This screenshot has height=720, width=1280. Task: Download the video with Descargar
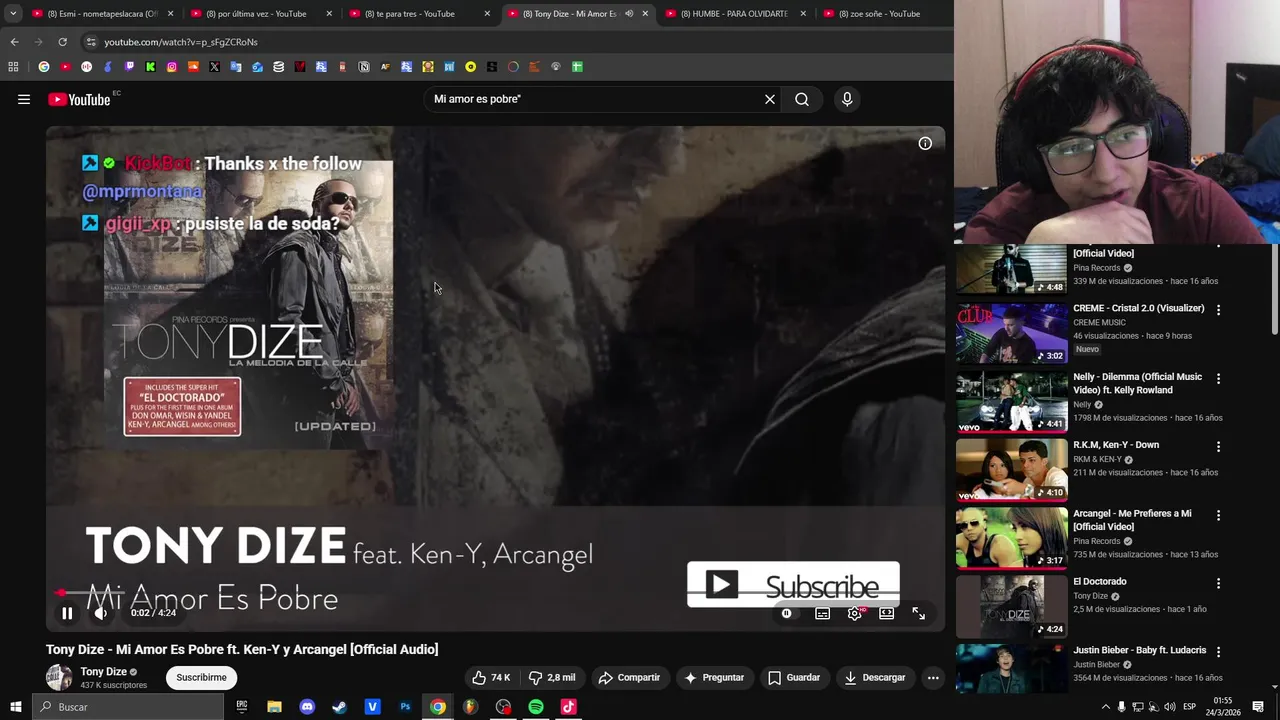pyautogui.click(x=874, y=677)
